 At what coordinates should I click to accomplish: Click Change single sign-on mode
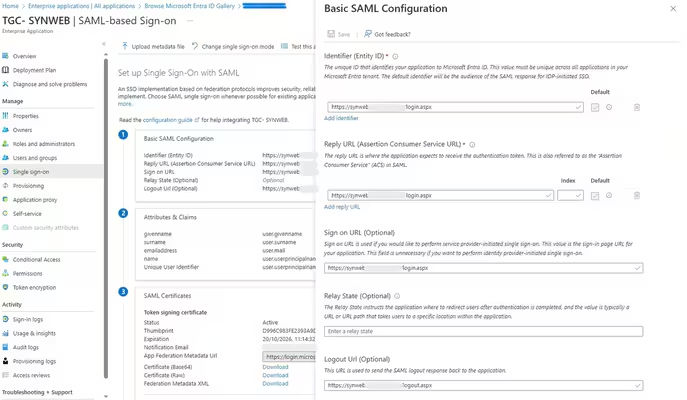coord(235,46)
